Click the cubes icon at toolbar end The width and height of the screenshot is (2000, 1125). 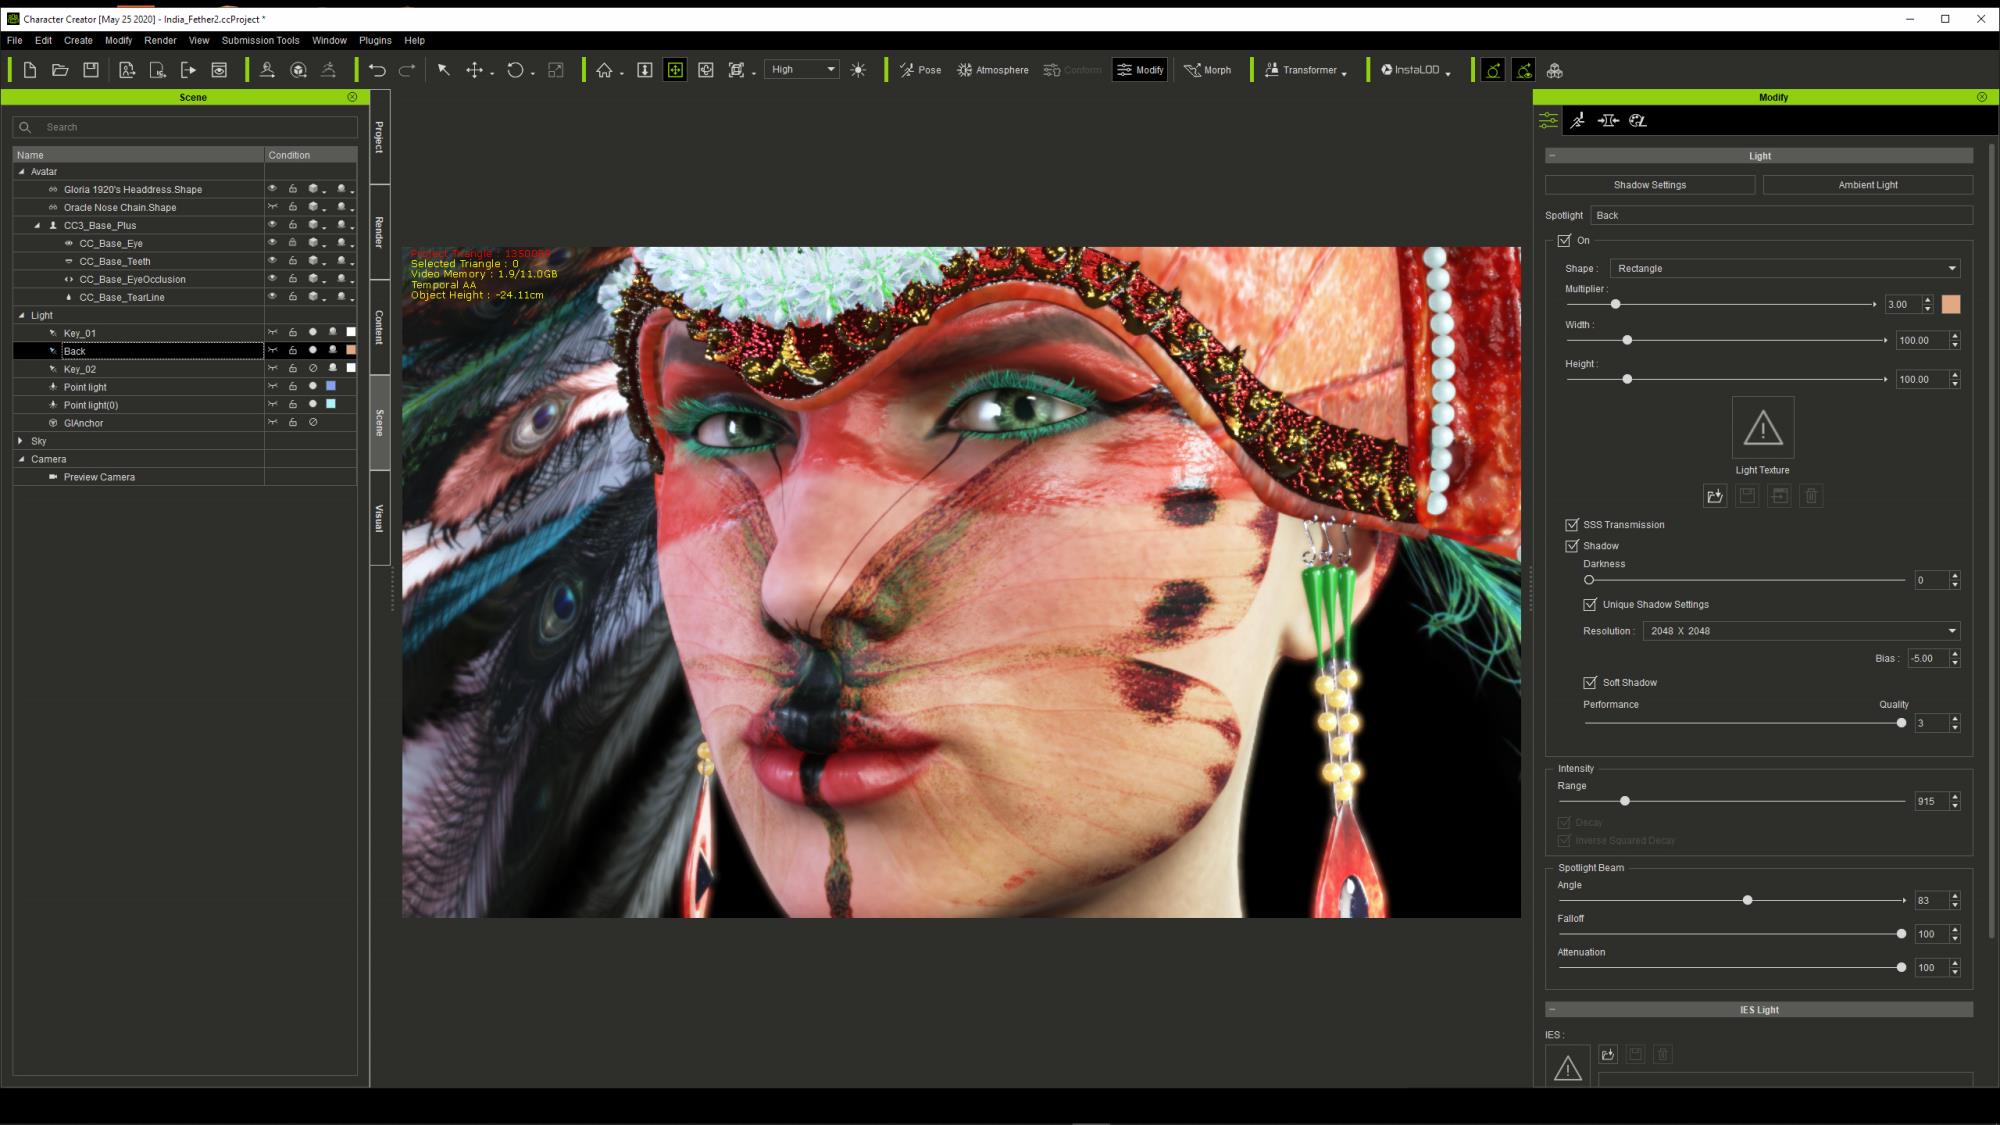(x=1554, y=70)
